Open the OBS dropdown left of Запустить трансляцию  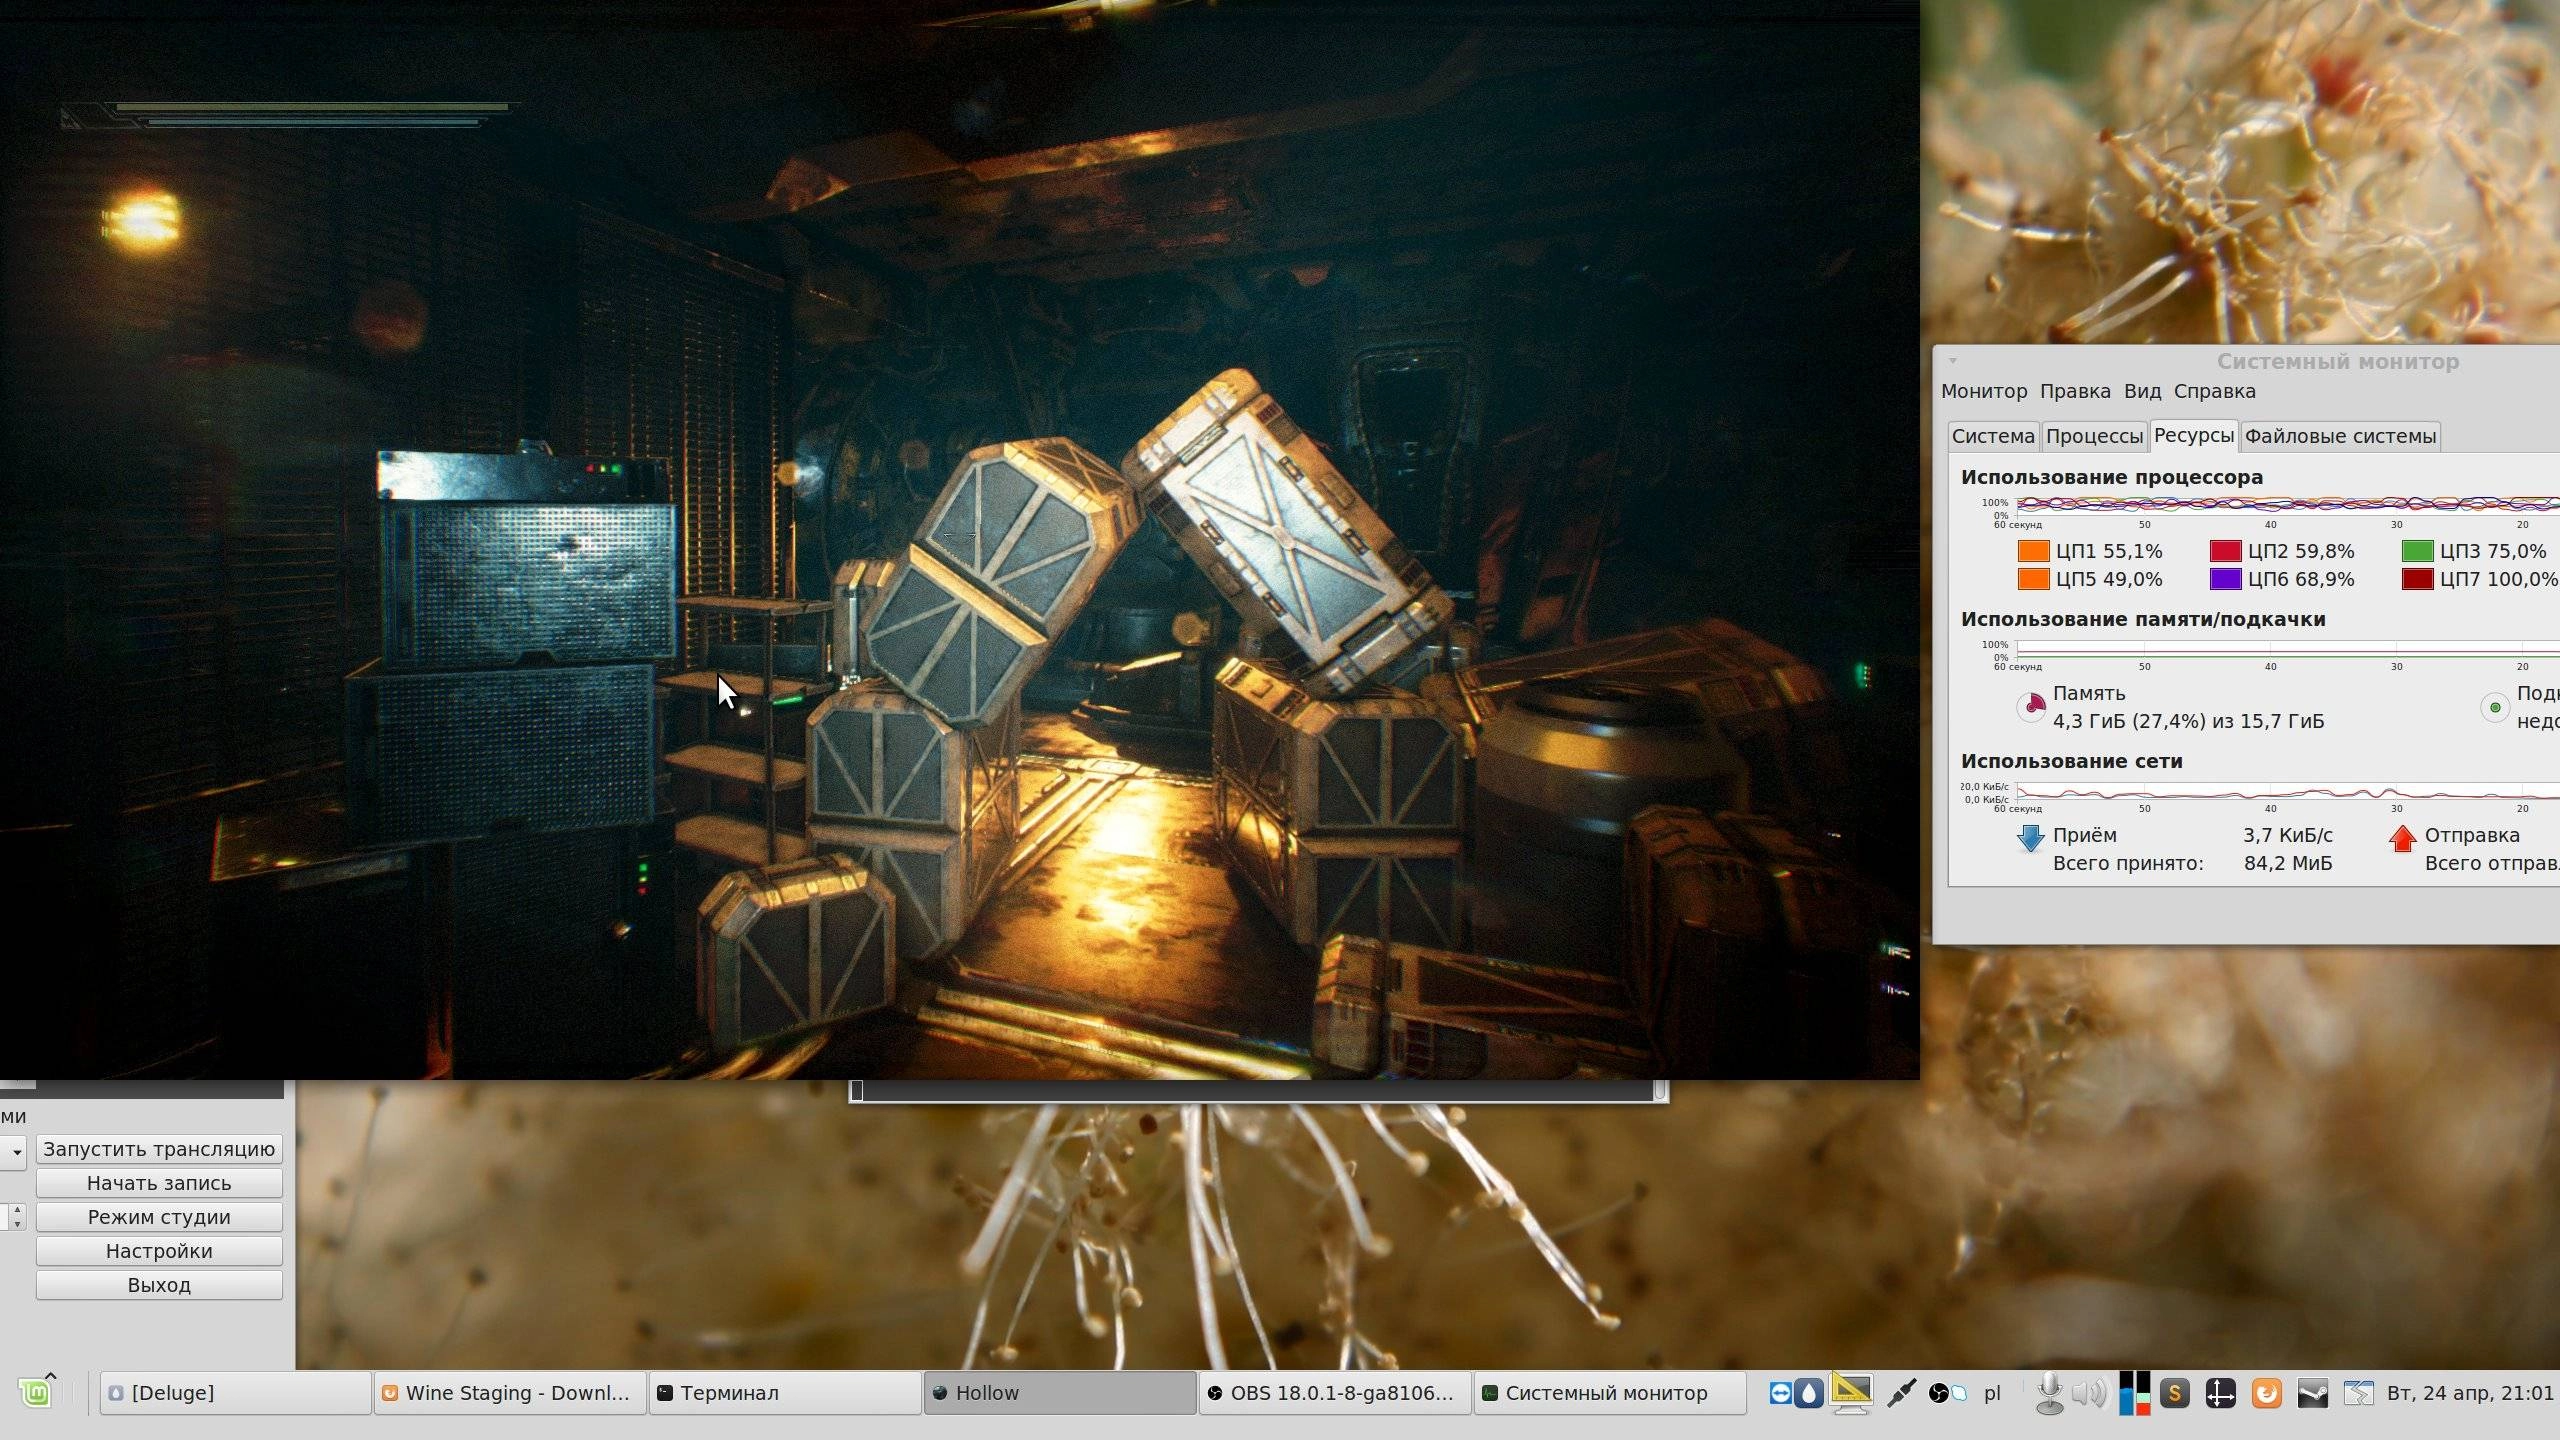pos(14,1152)
